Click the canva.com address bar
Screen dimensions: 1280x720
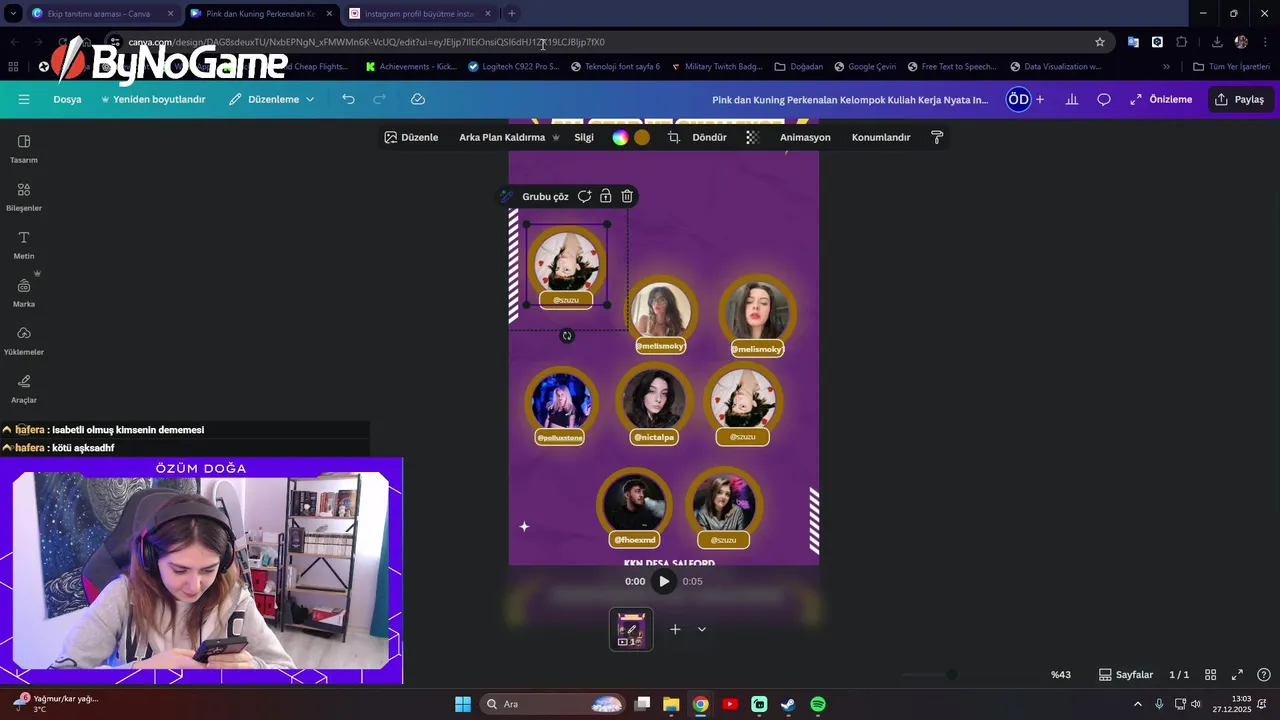click(600, 42)
